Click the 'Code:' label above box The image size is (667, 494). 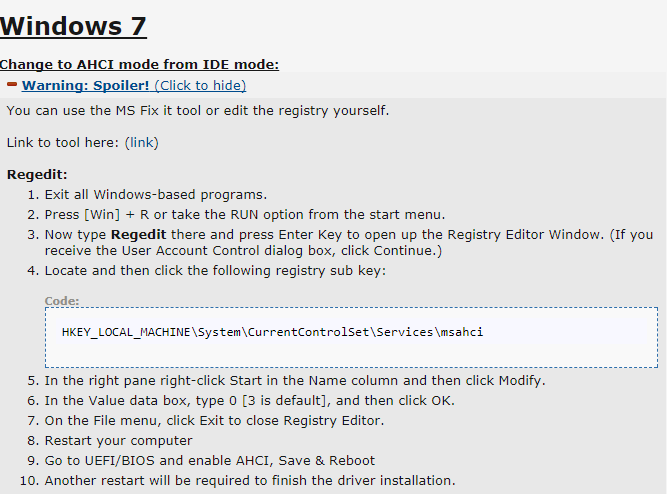tap(62, 301)
